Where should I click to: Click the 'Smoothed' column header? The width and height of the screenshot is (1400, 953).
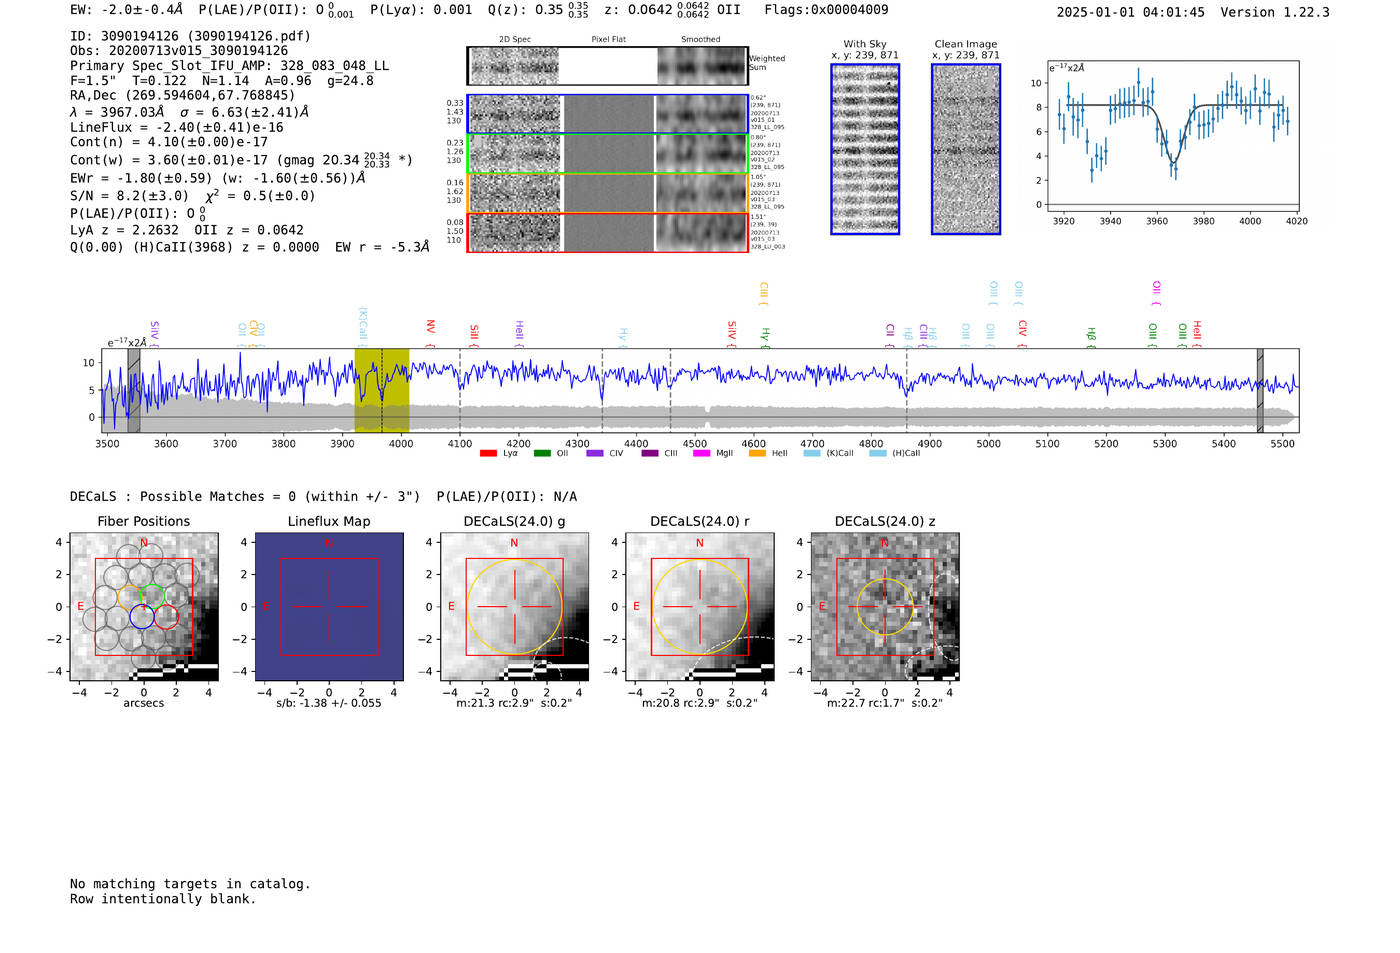pyautogui.click(x=701, y=40)
